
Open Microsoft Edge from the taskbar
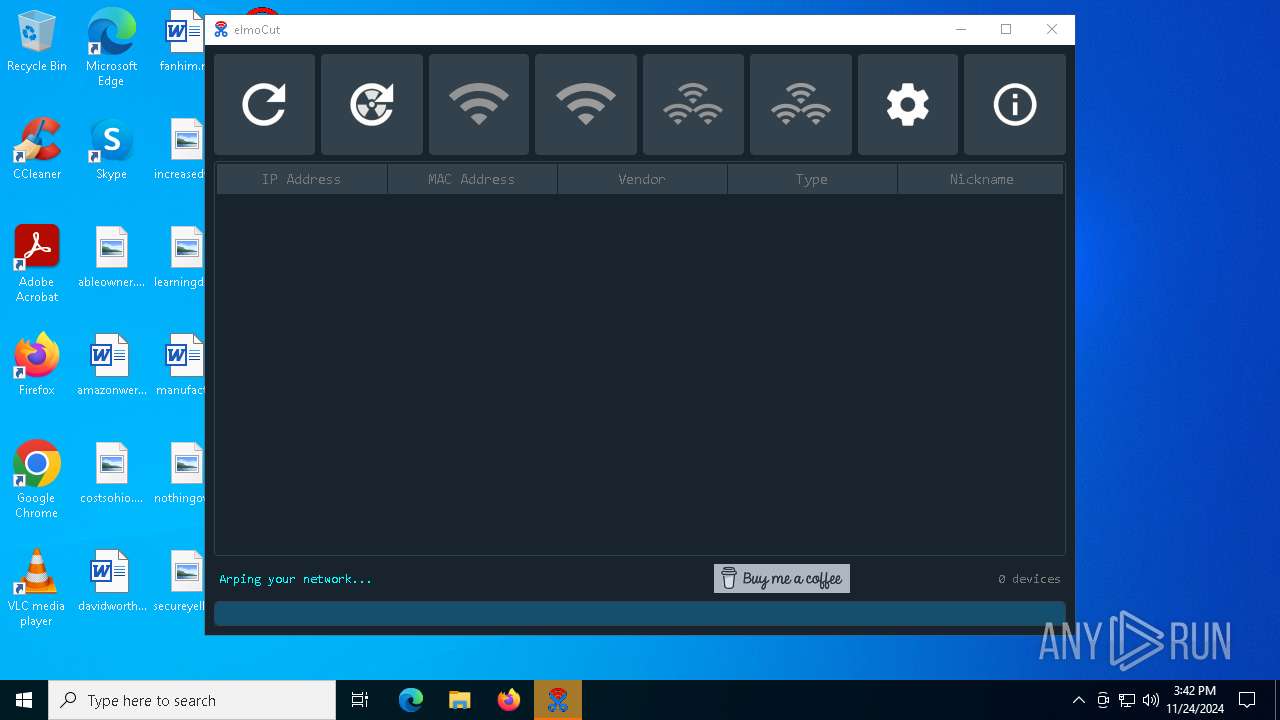point(411,700)
